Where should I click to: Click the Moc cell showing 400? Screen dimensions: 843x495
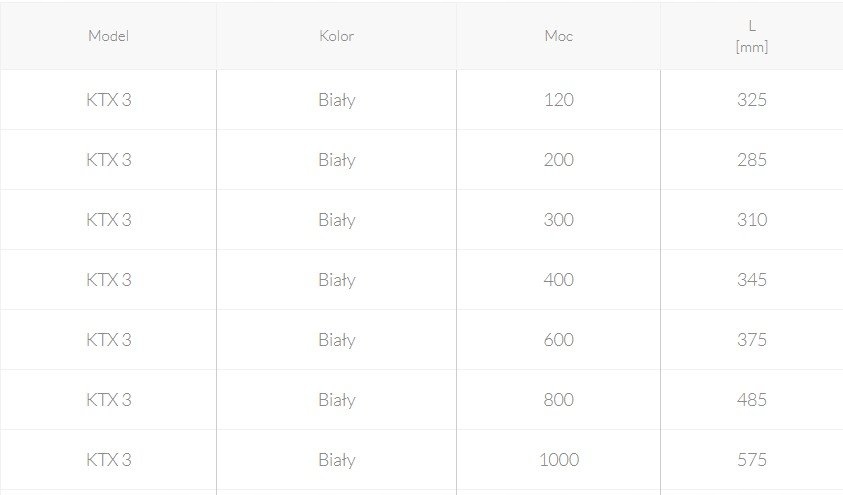click(x=558, y=280)
